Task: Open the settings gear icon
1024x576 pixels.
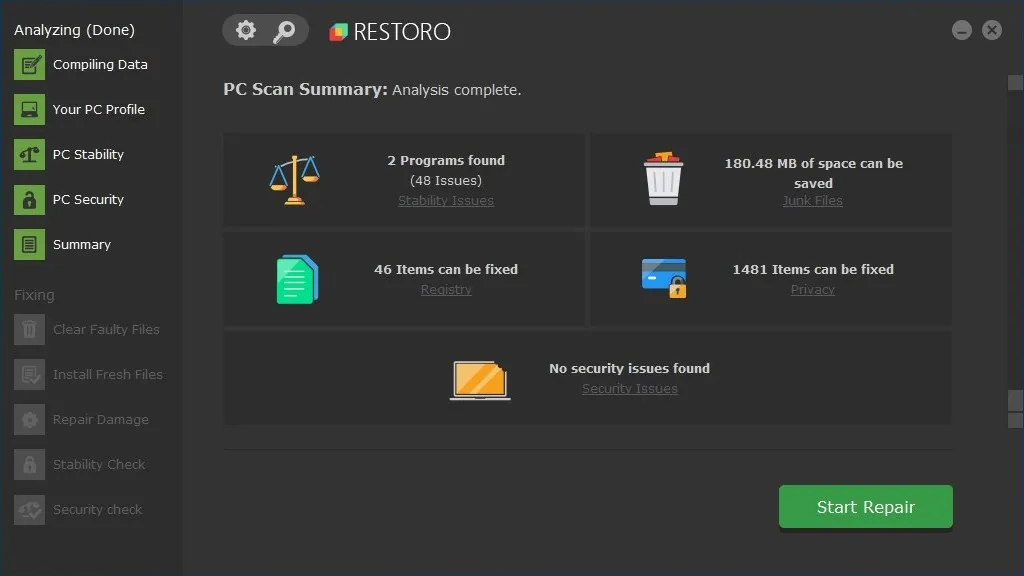Action: tap(245, 30)
